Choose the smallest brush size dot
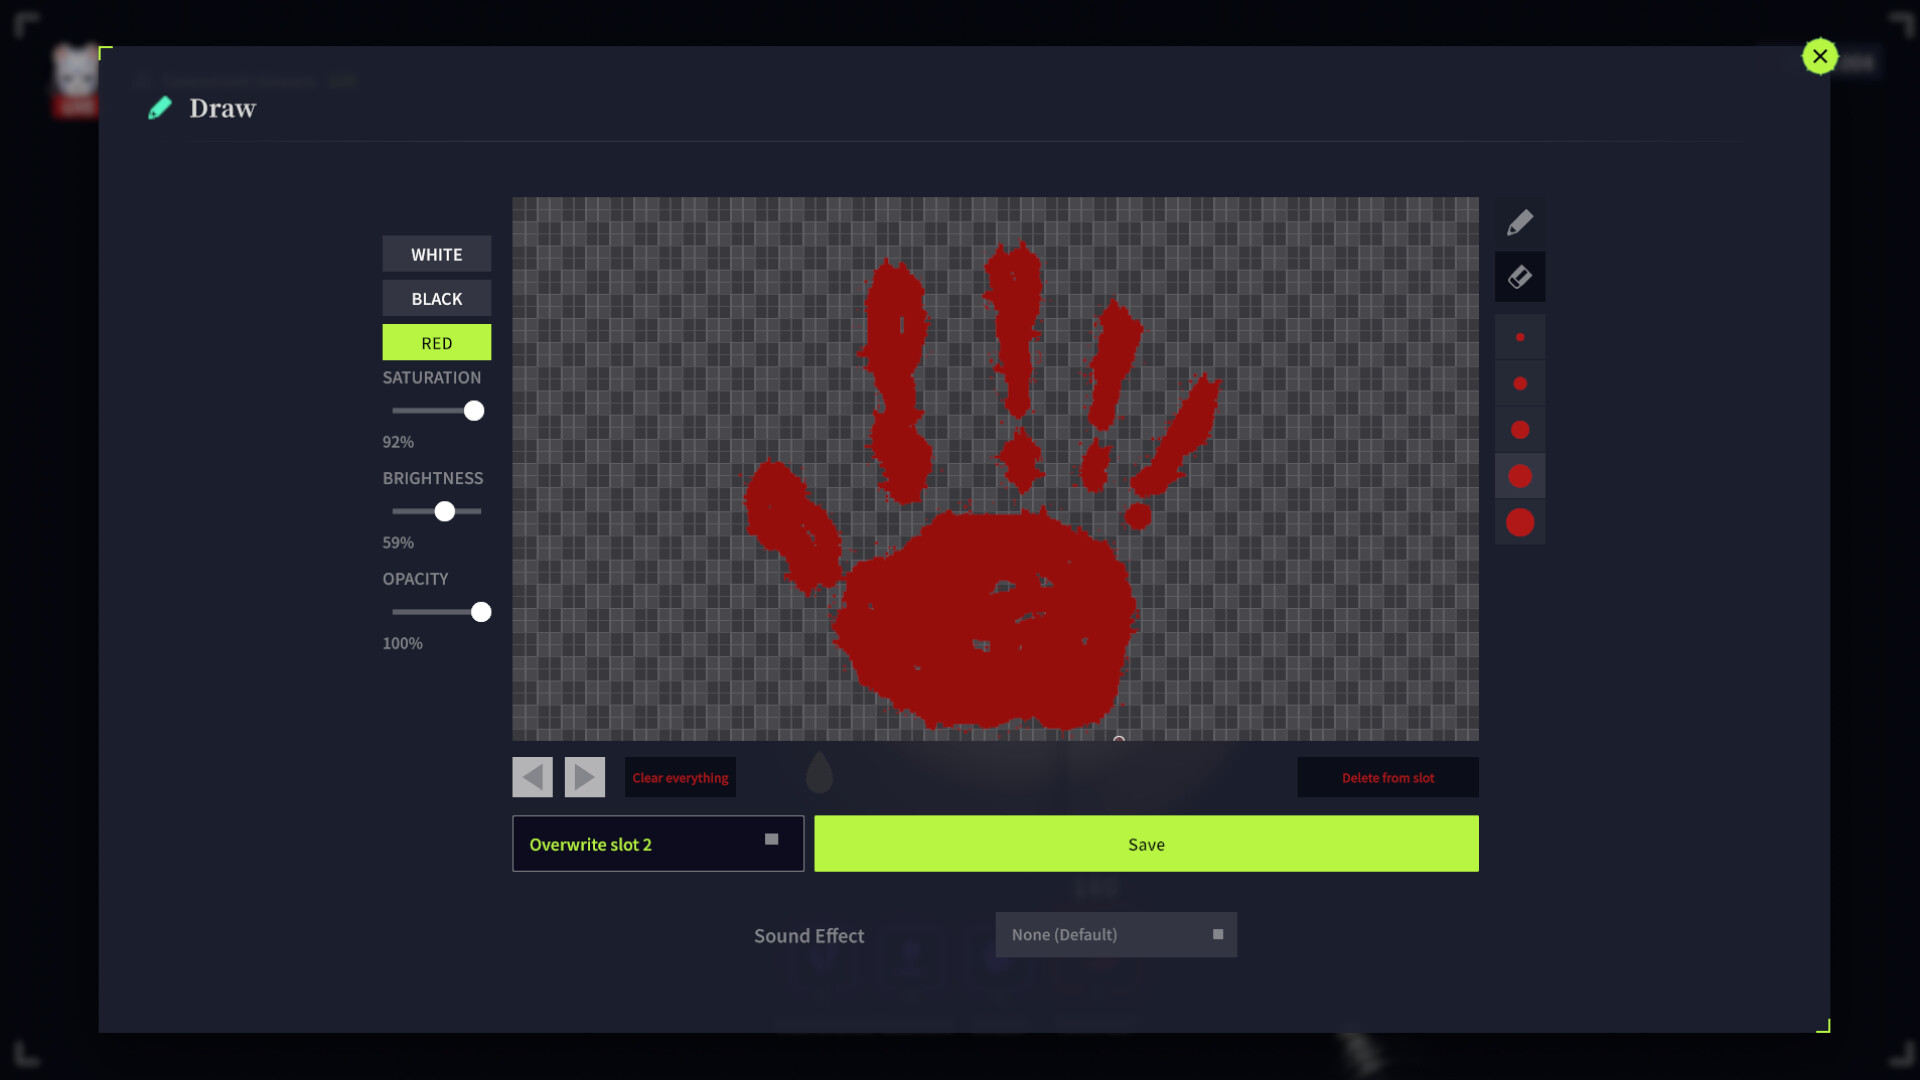Image resolution: width=1920 pixels, height=1080 pixels. click(x=1520, y=337)
